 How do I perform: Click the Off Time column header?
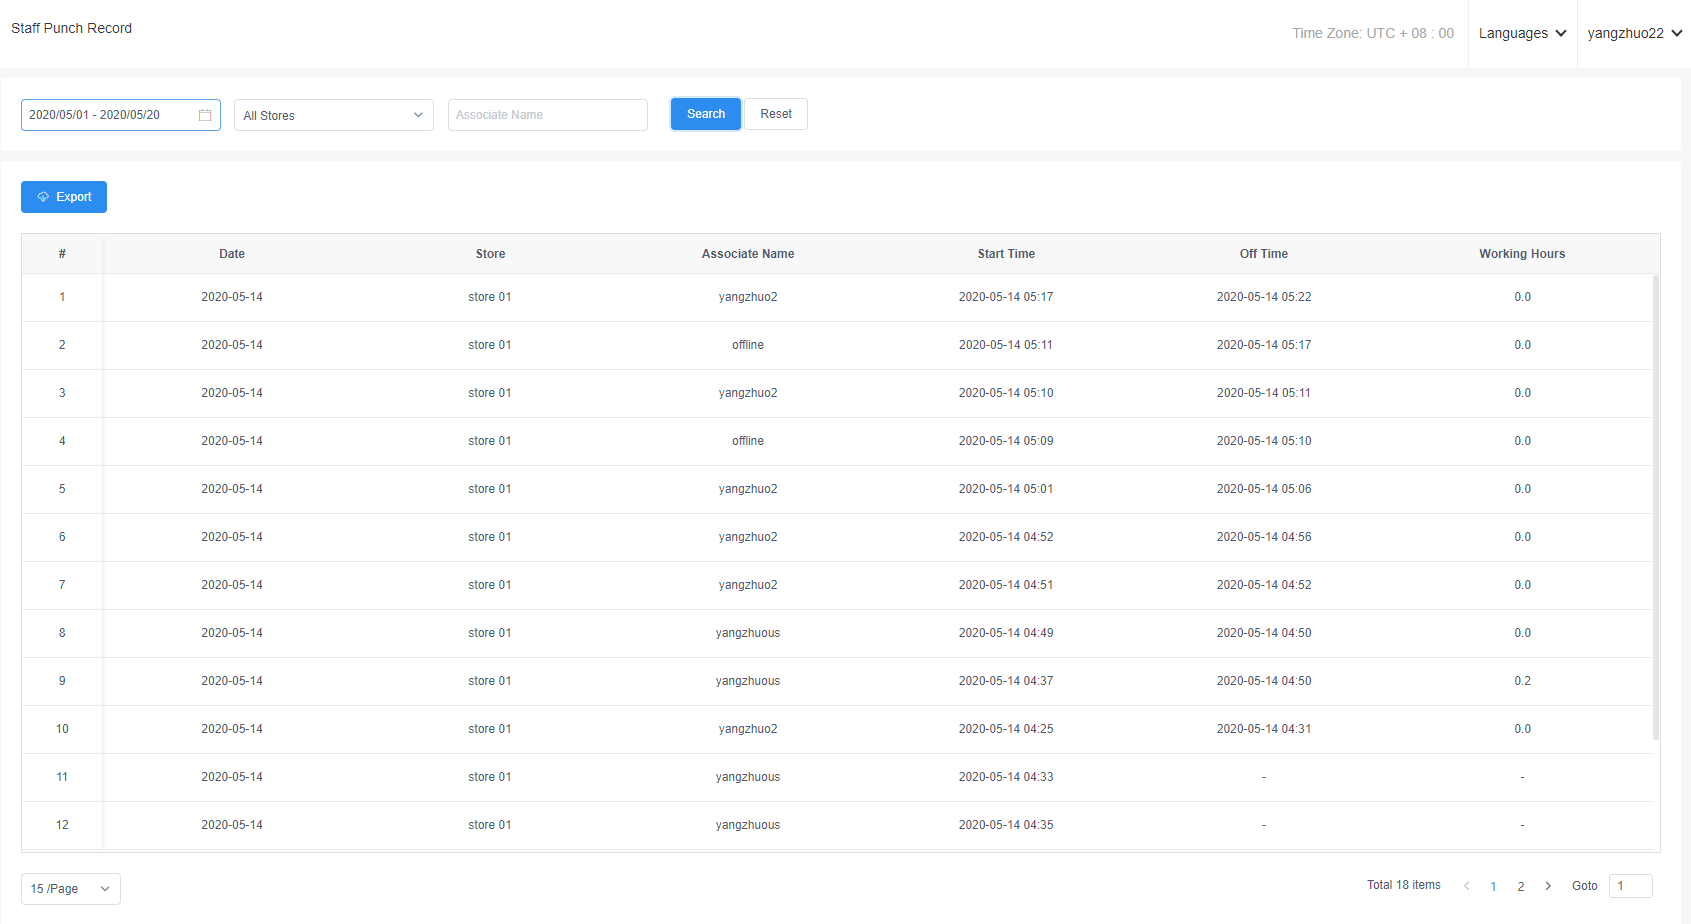point(1263,254)
